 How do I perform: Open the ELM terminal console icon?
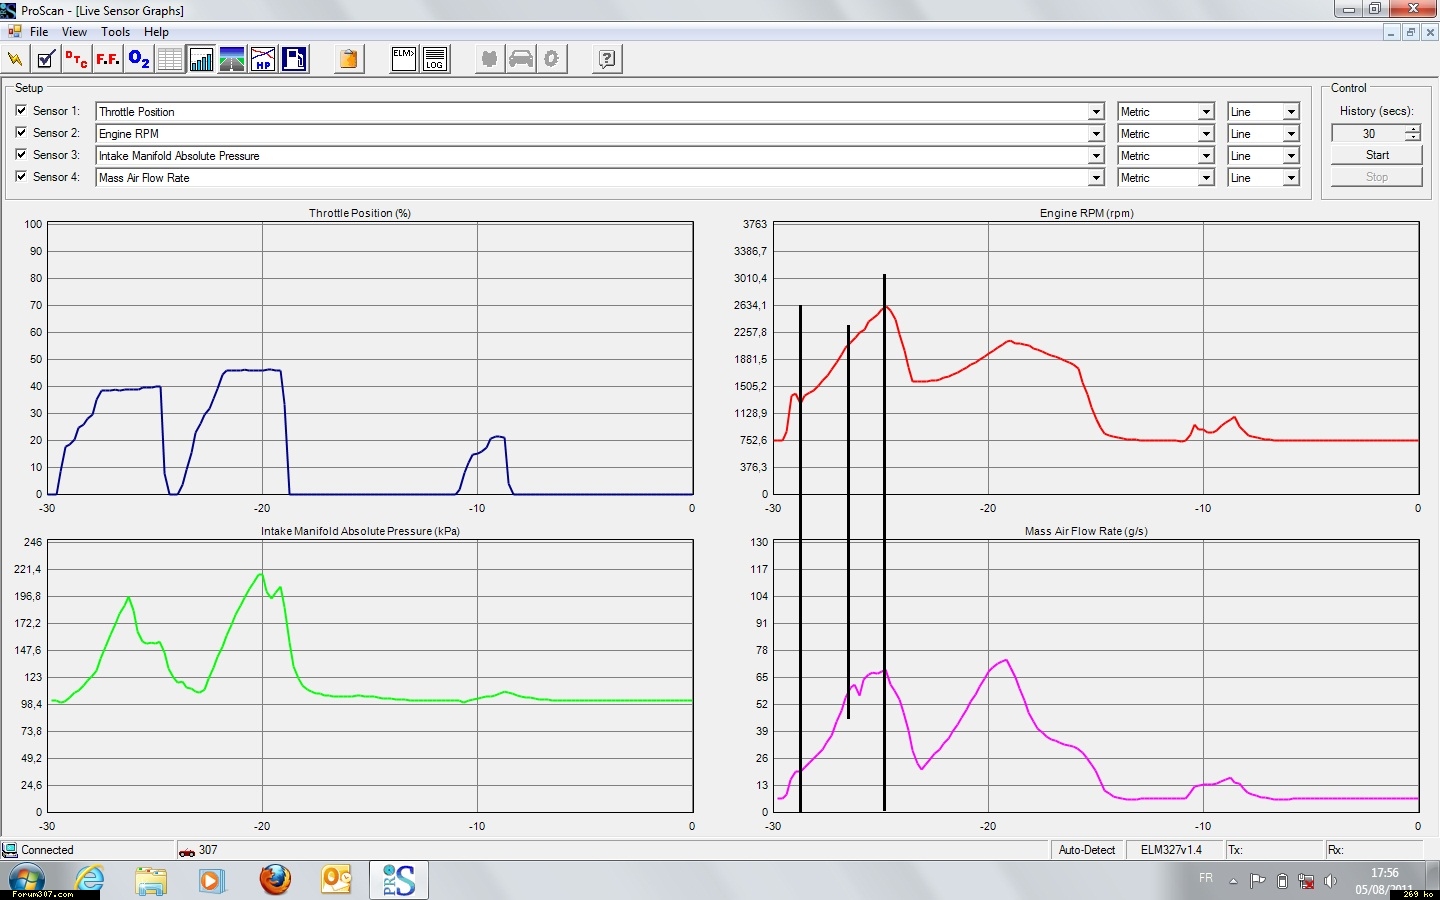tap(404, 60)
